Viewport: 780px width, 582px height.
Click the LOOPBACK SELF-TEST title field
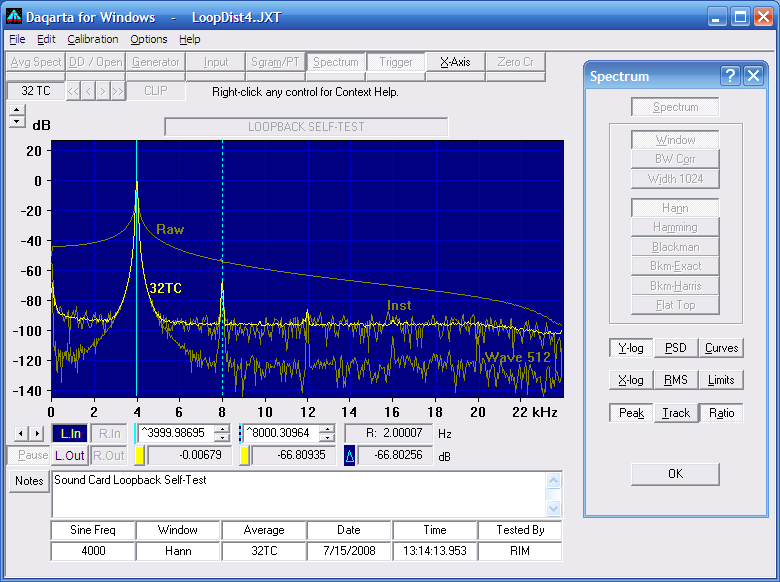[x=306, y=127]
